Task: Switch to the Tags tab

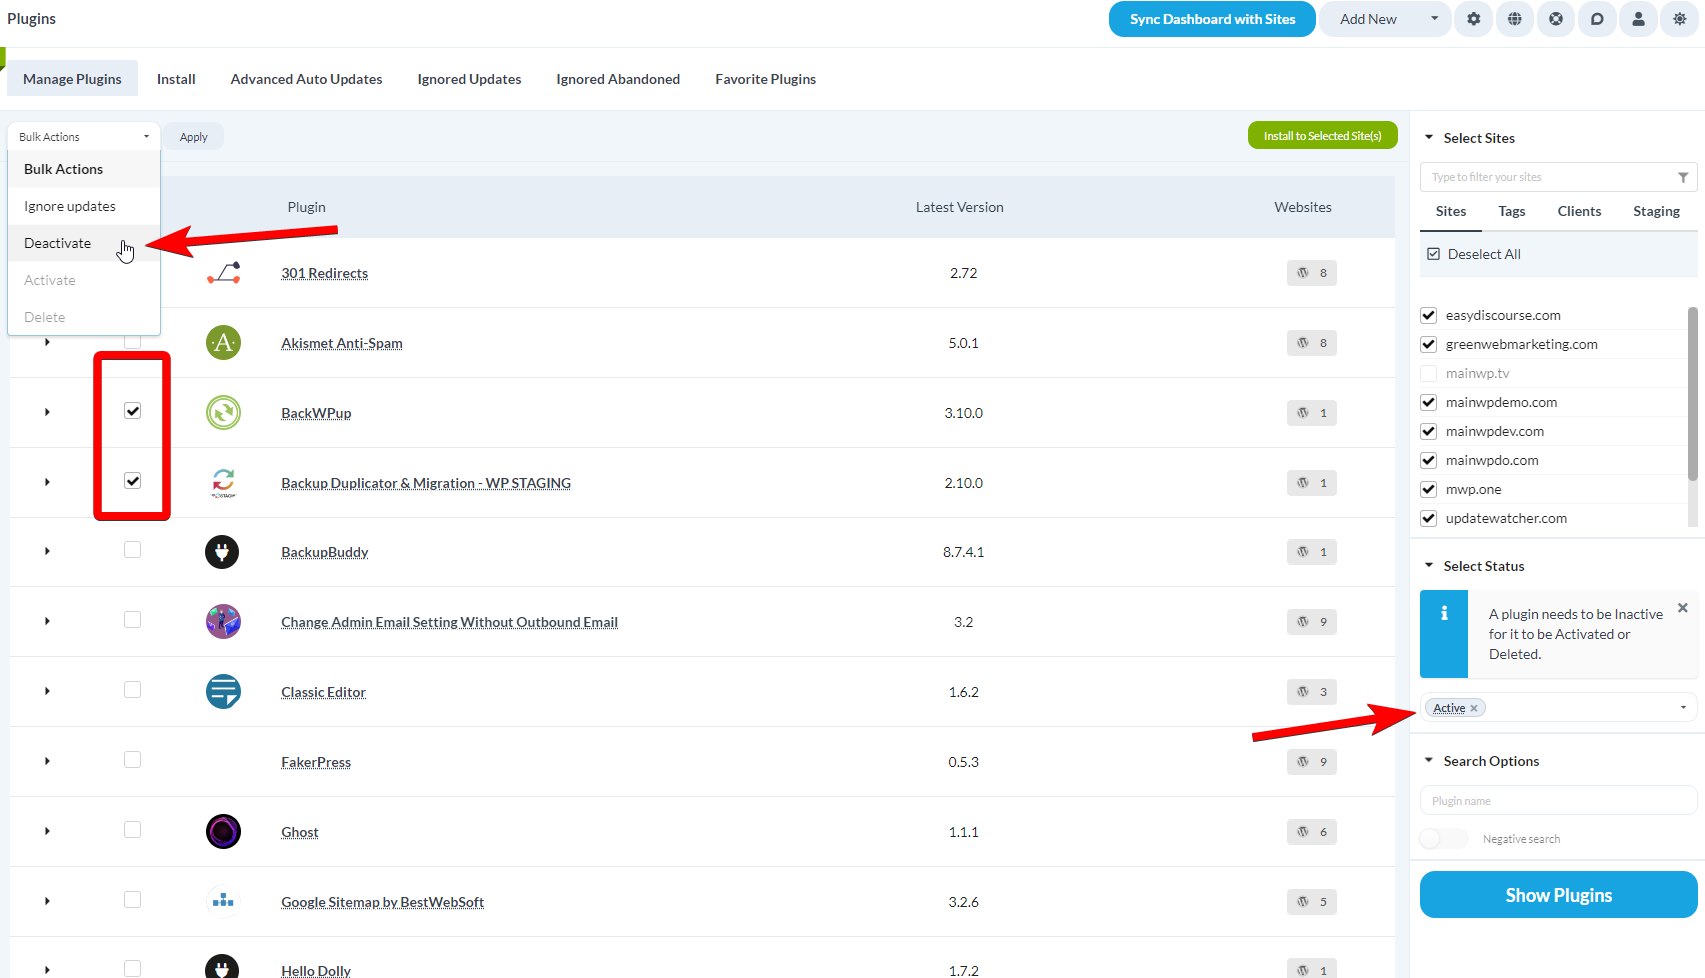Action: 1511,211
